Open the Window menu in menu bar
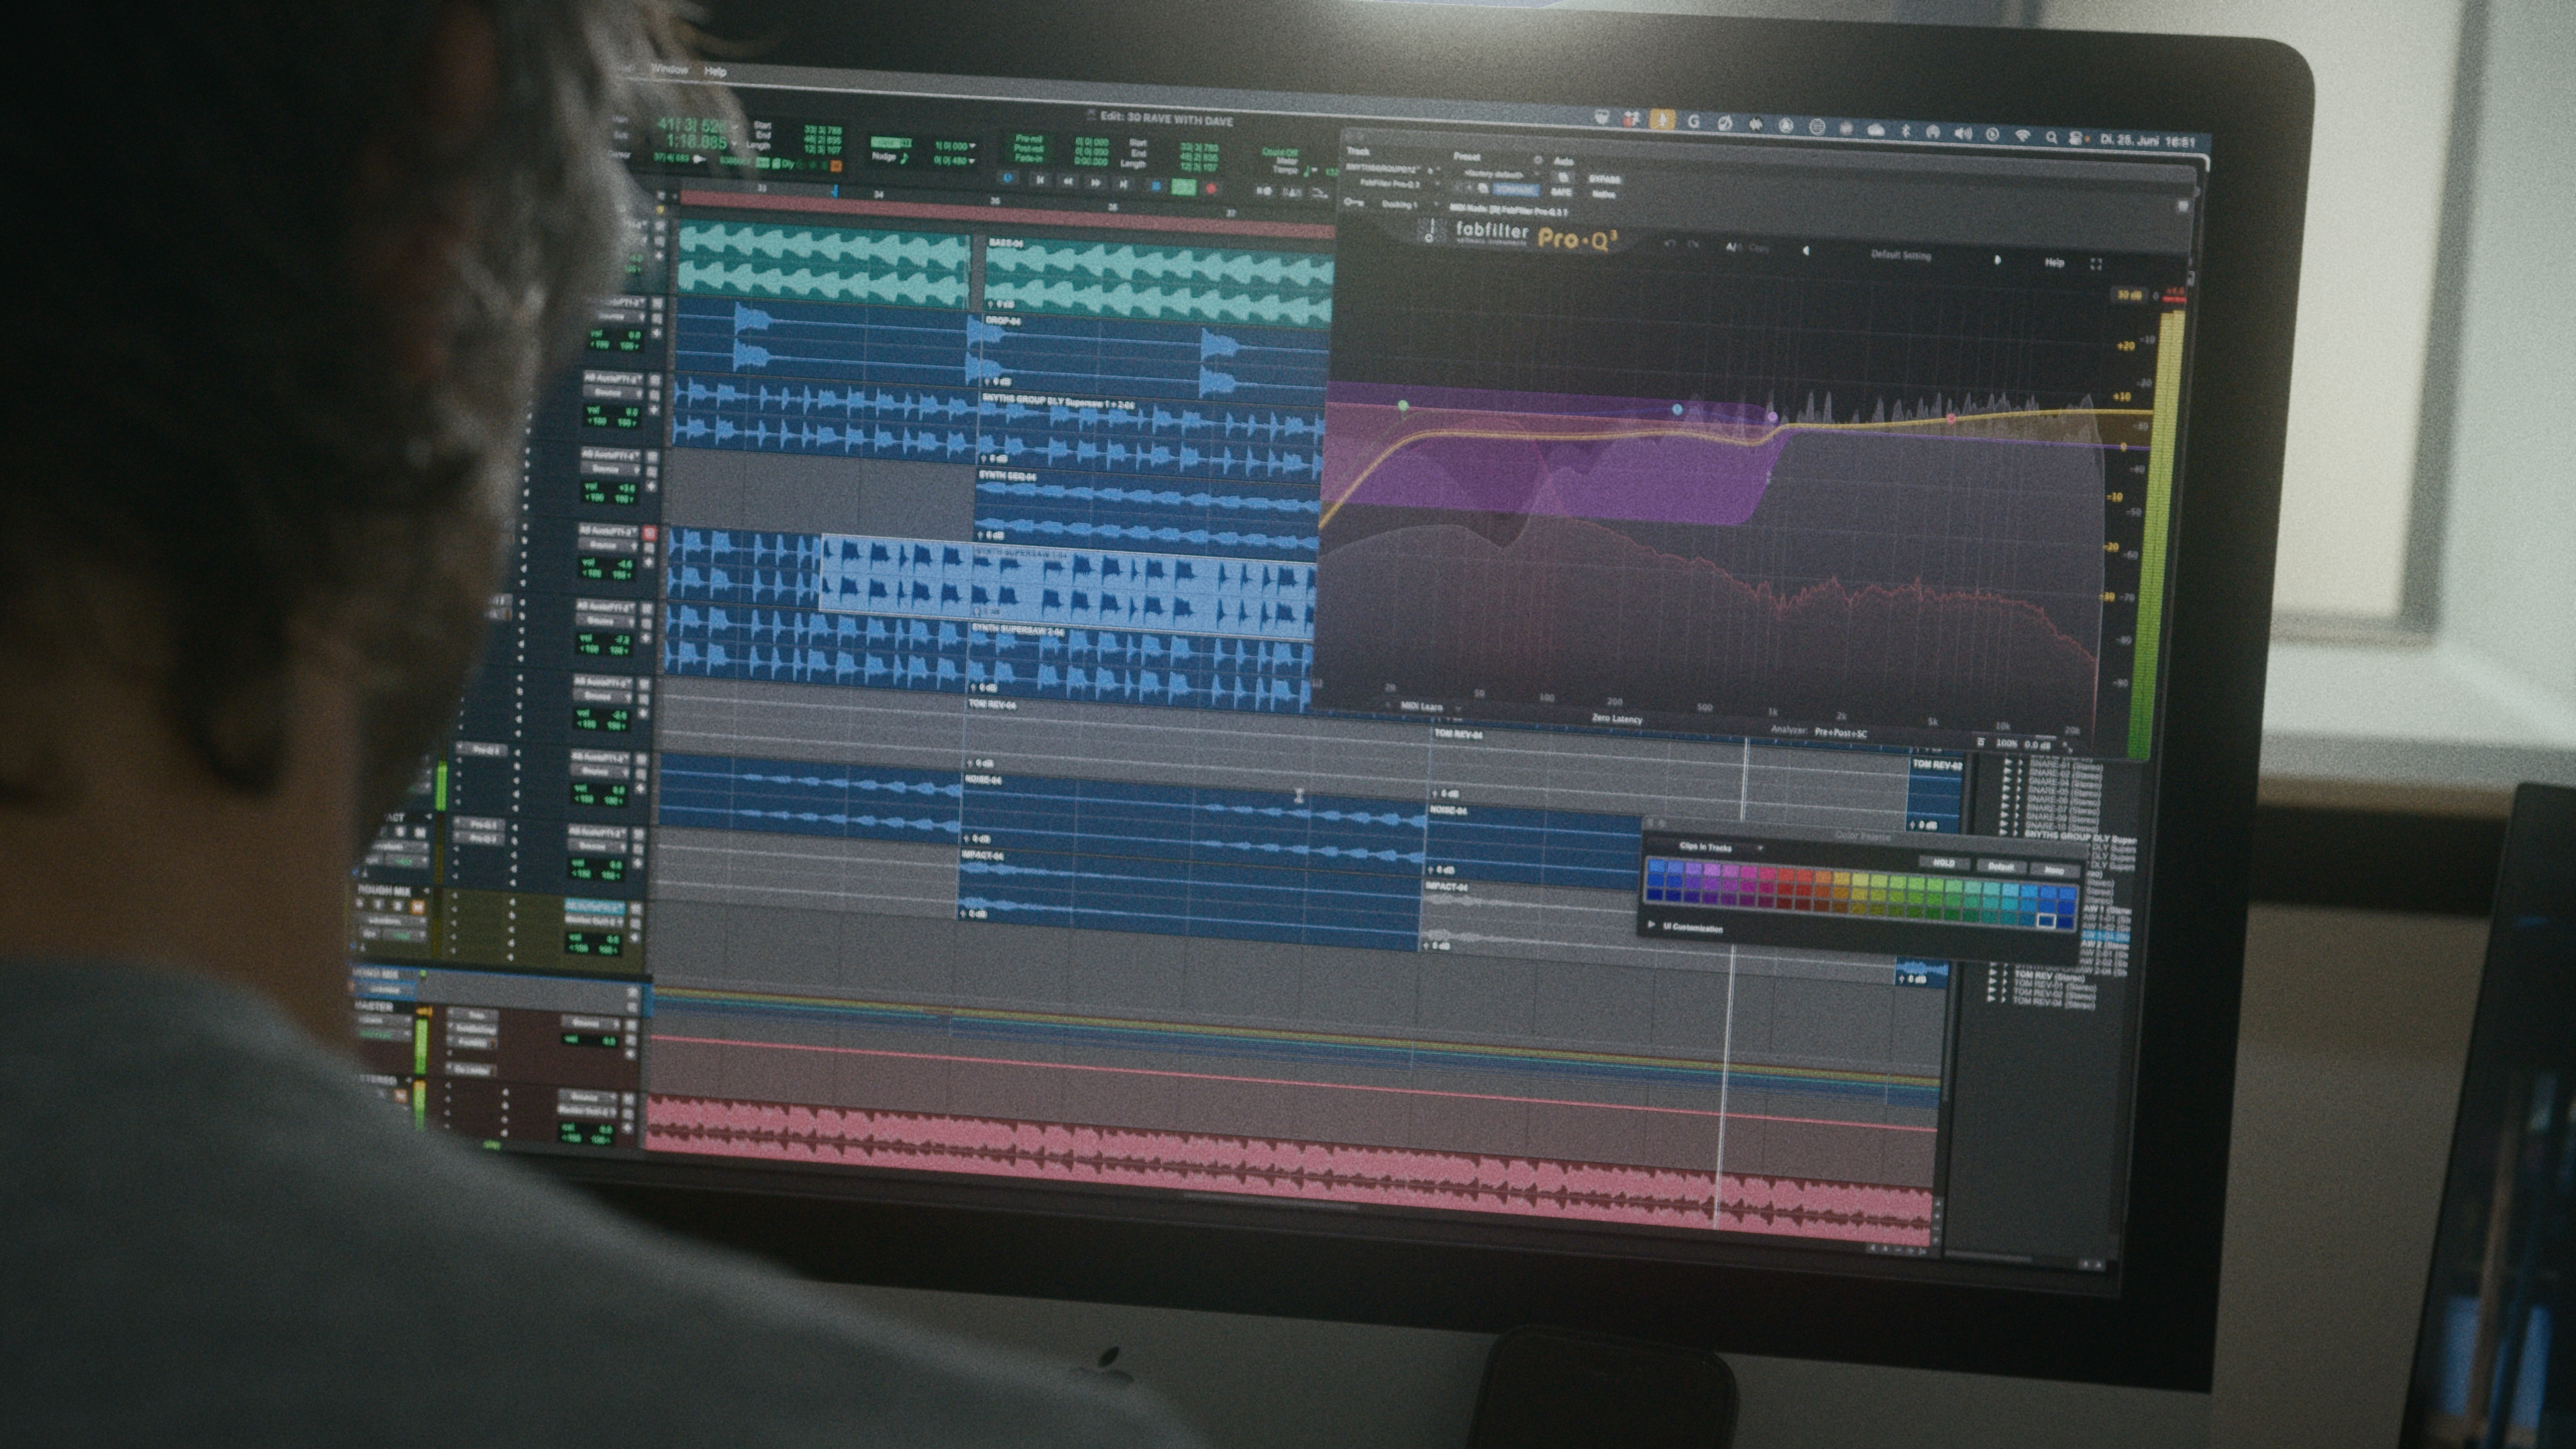This screenshot has width=2576, height=1449. [669, 70]
